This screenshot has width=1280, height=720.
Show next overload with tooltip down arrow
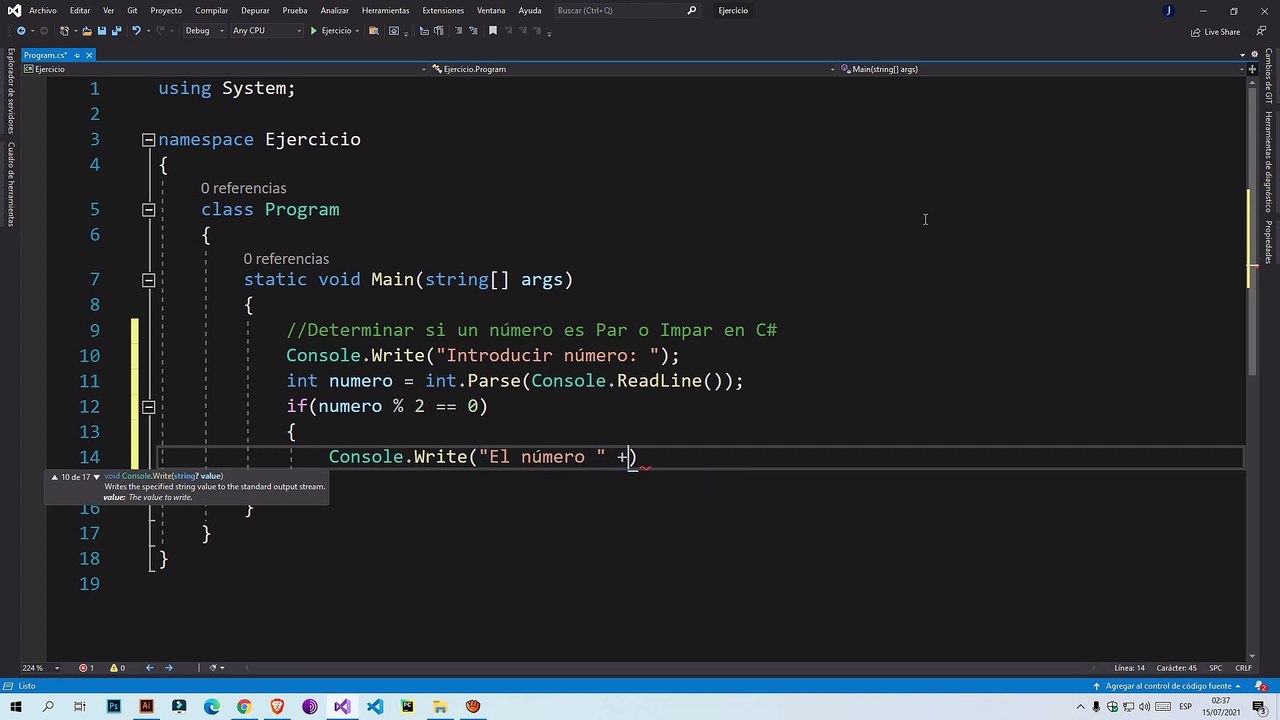click(97, 477)
